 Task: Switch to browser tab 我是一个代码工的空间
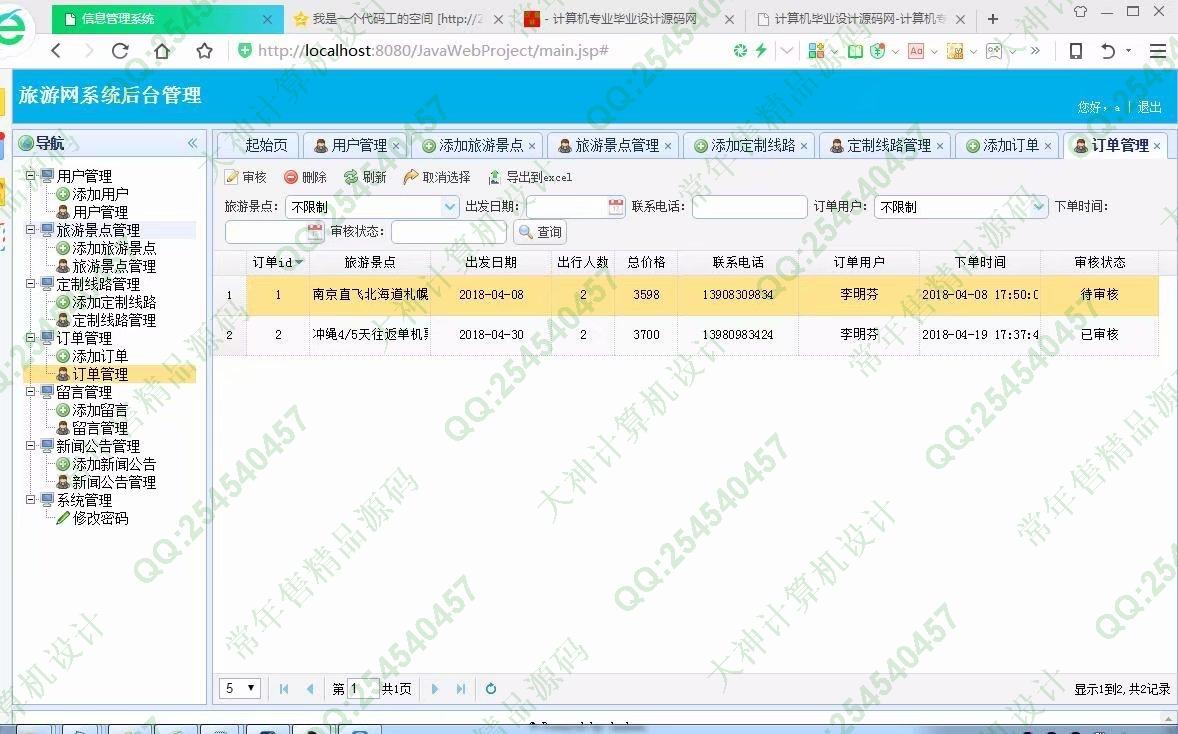point(397,19)
